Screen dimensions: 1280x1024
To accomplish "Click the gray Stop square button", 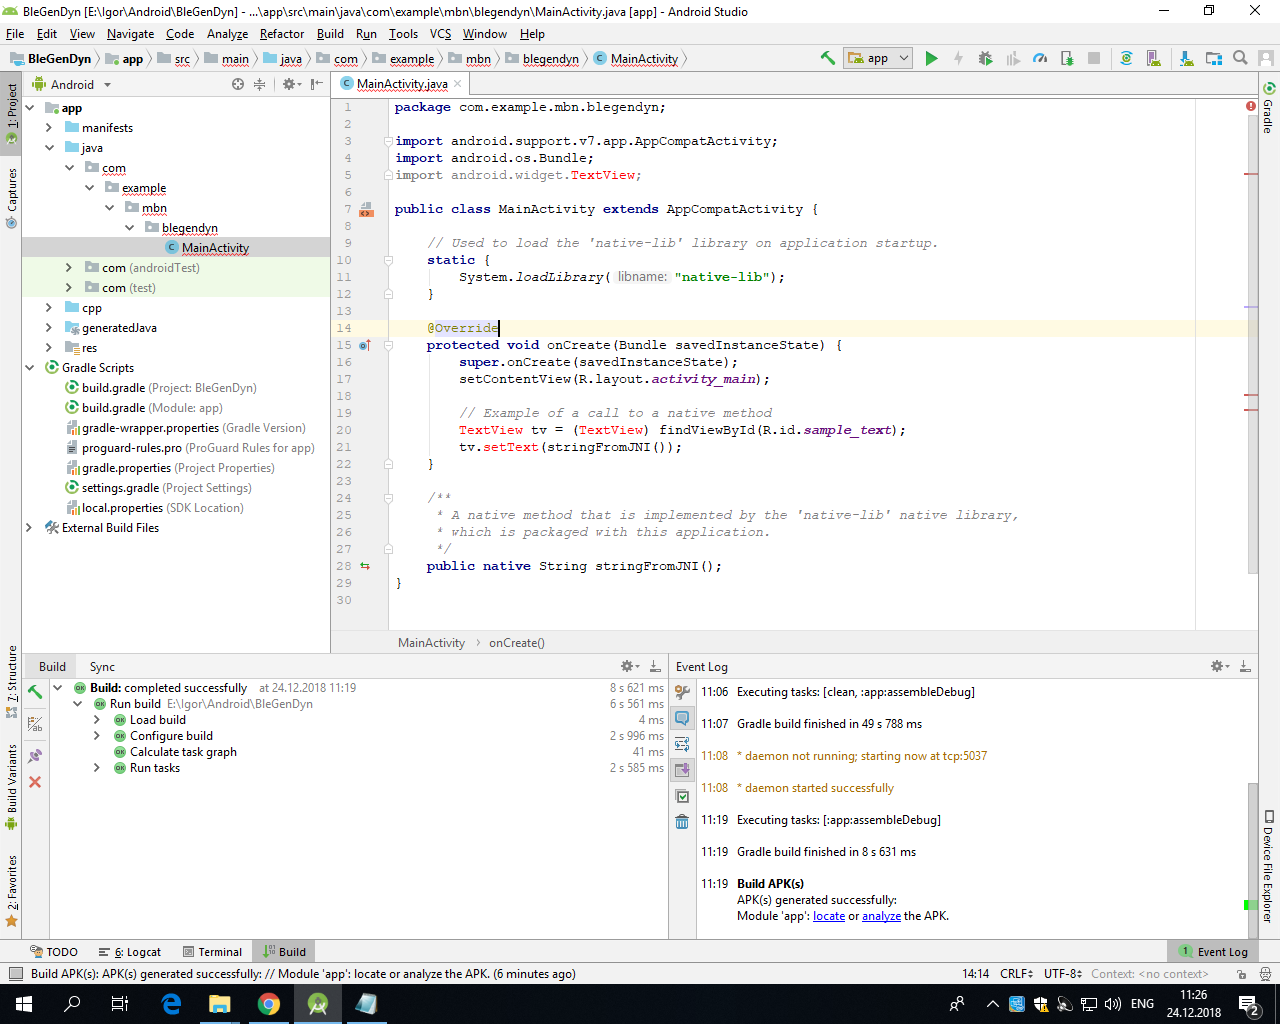I will click(x=1094, y=58).
